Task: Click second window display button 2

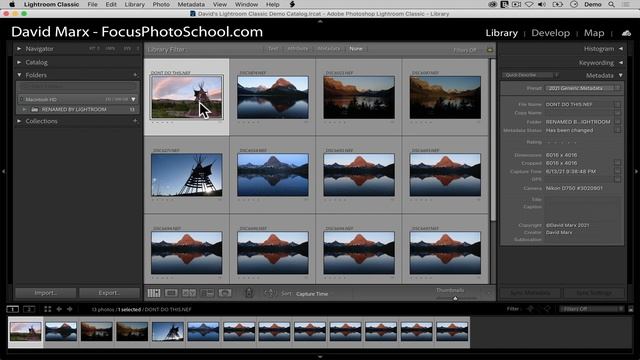Action: (x=29, y=309)
